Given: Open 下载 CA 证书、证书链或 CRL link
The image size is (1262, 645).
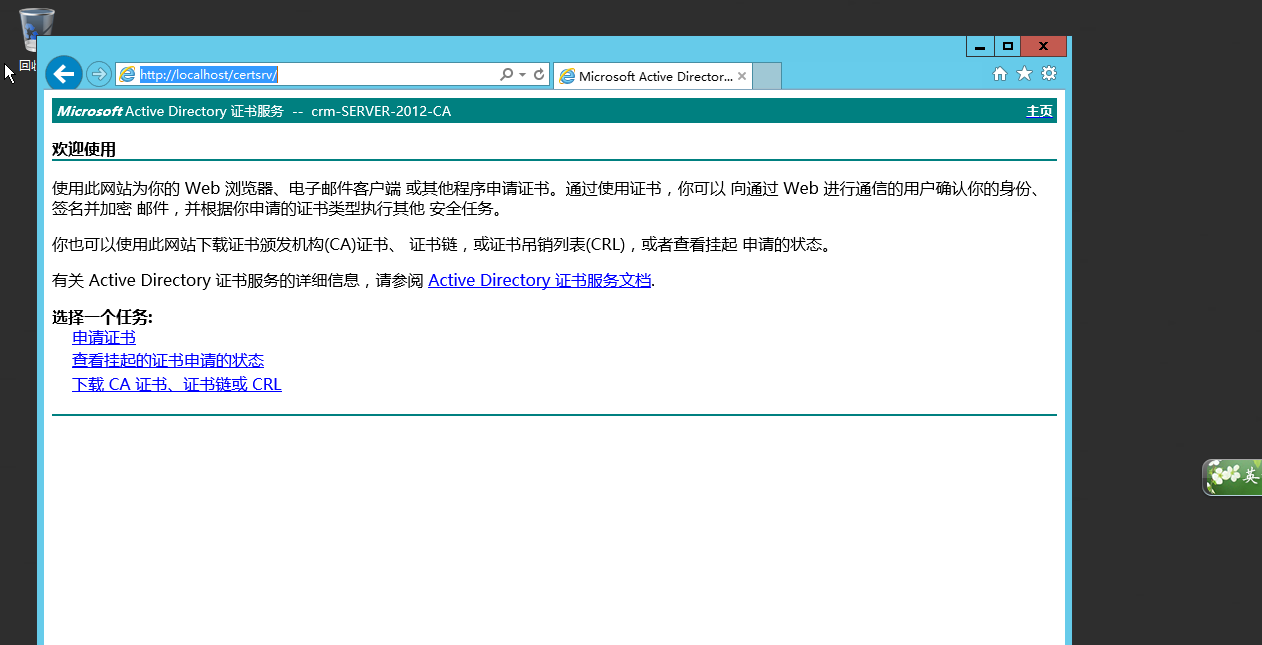Looking at the screenshot, I should (177, 384).
